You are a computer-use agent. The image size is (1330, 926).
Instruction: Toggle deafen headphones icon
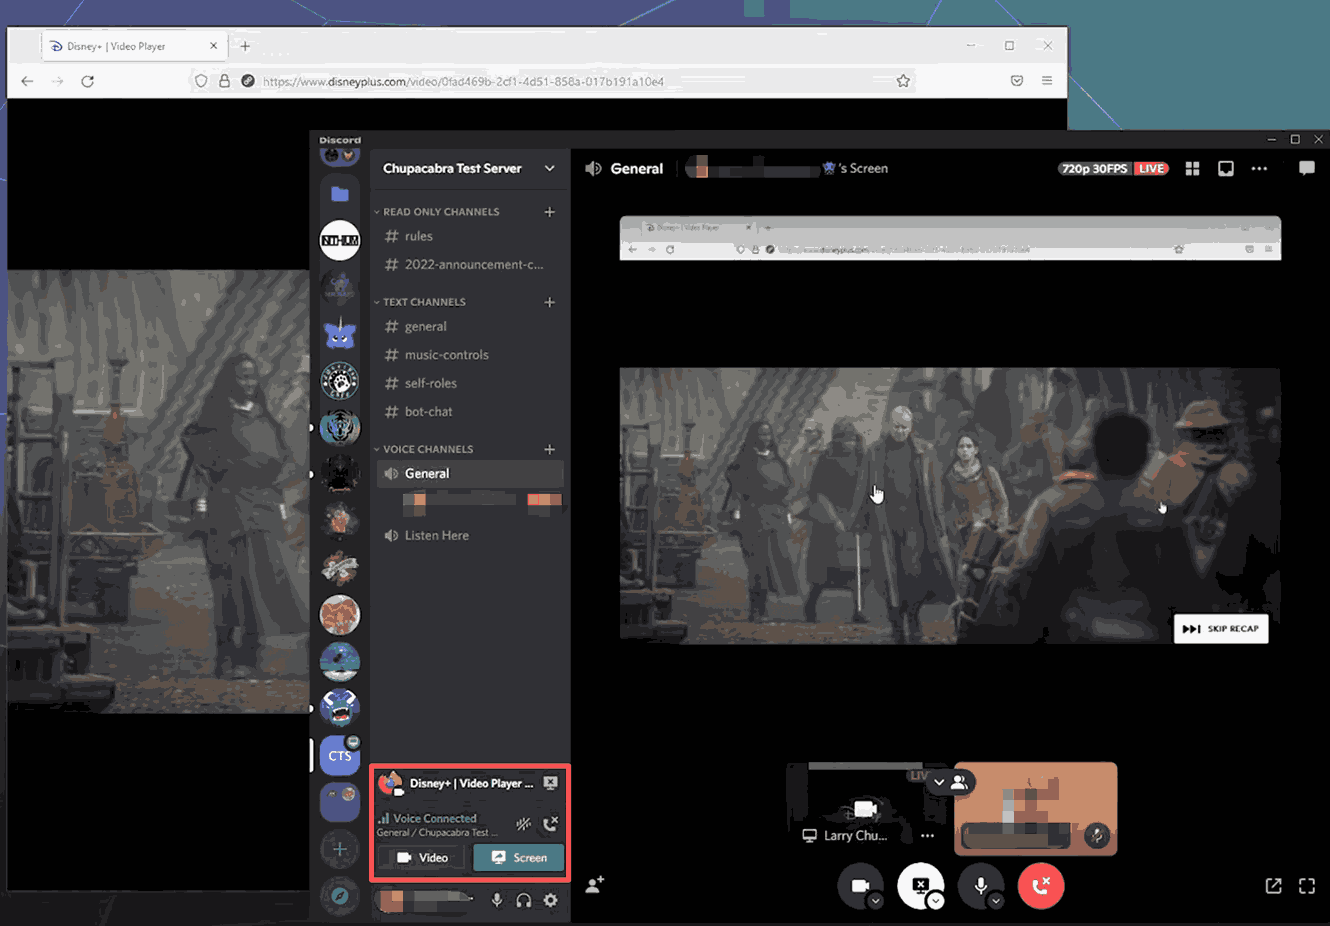pos(523,900)
